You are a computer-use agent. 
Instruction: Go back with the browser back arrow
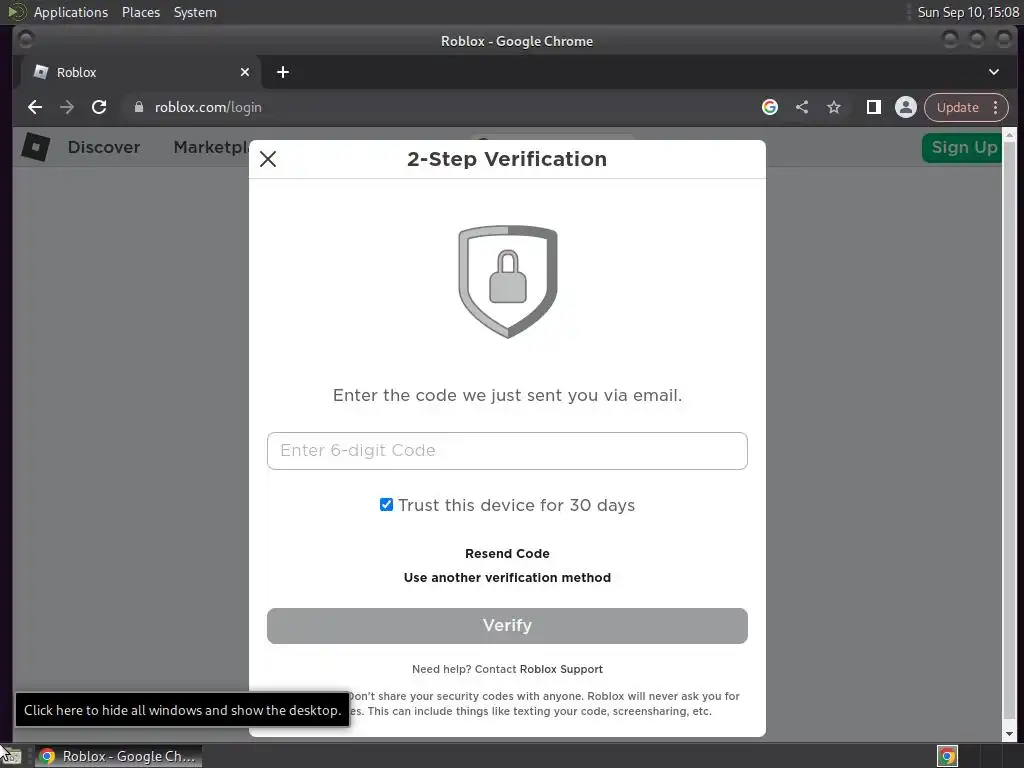[x=35, y=107]
